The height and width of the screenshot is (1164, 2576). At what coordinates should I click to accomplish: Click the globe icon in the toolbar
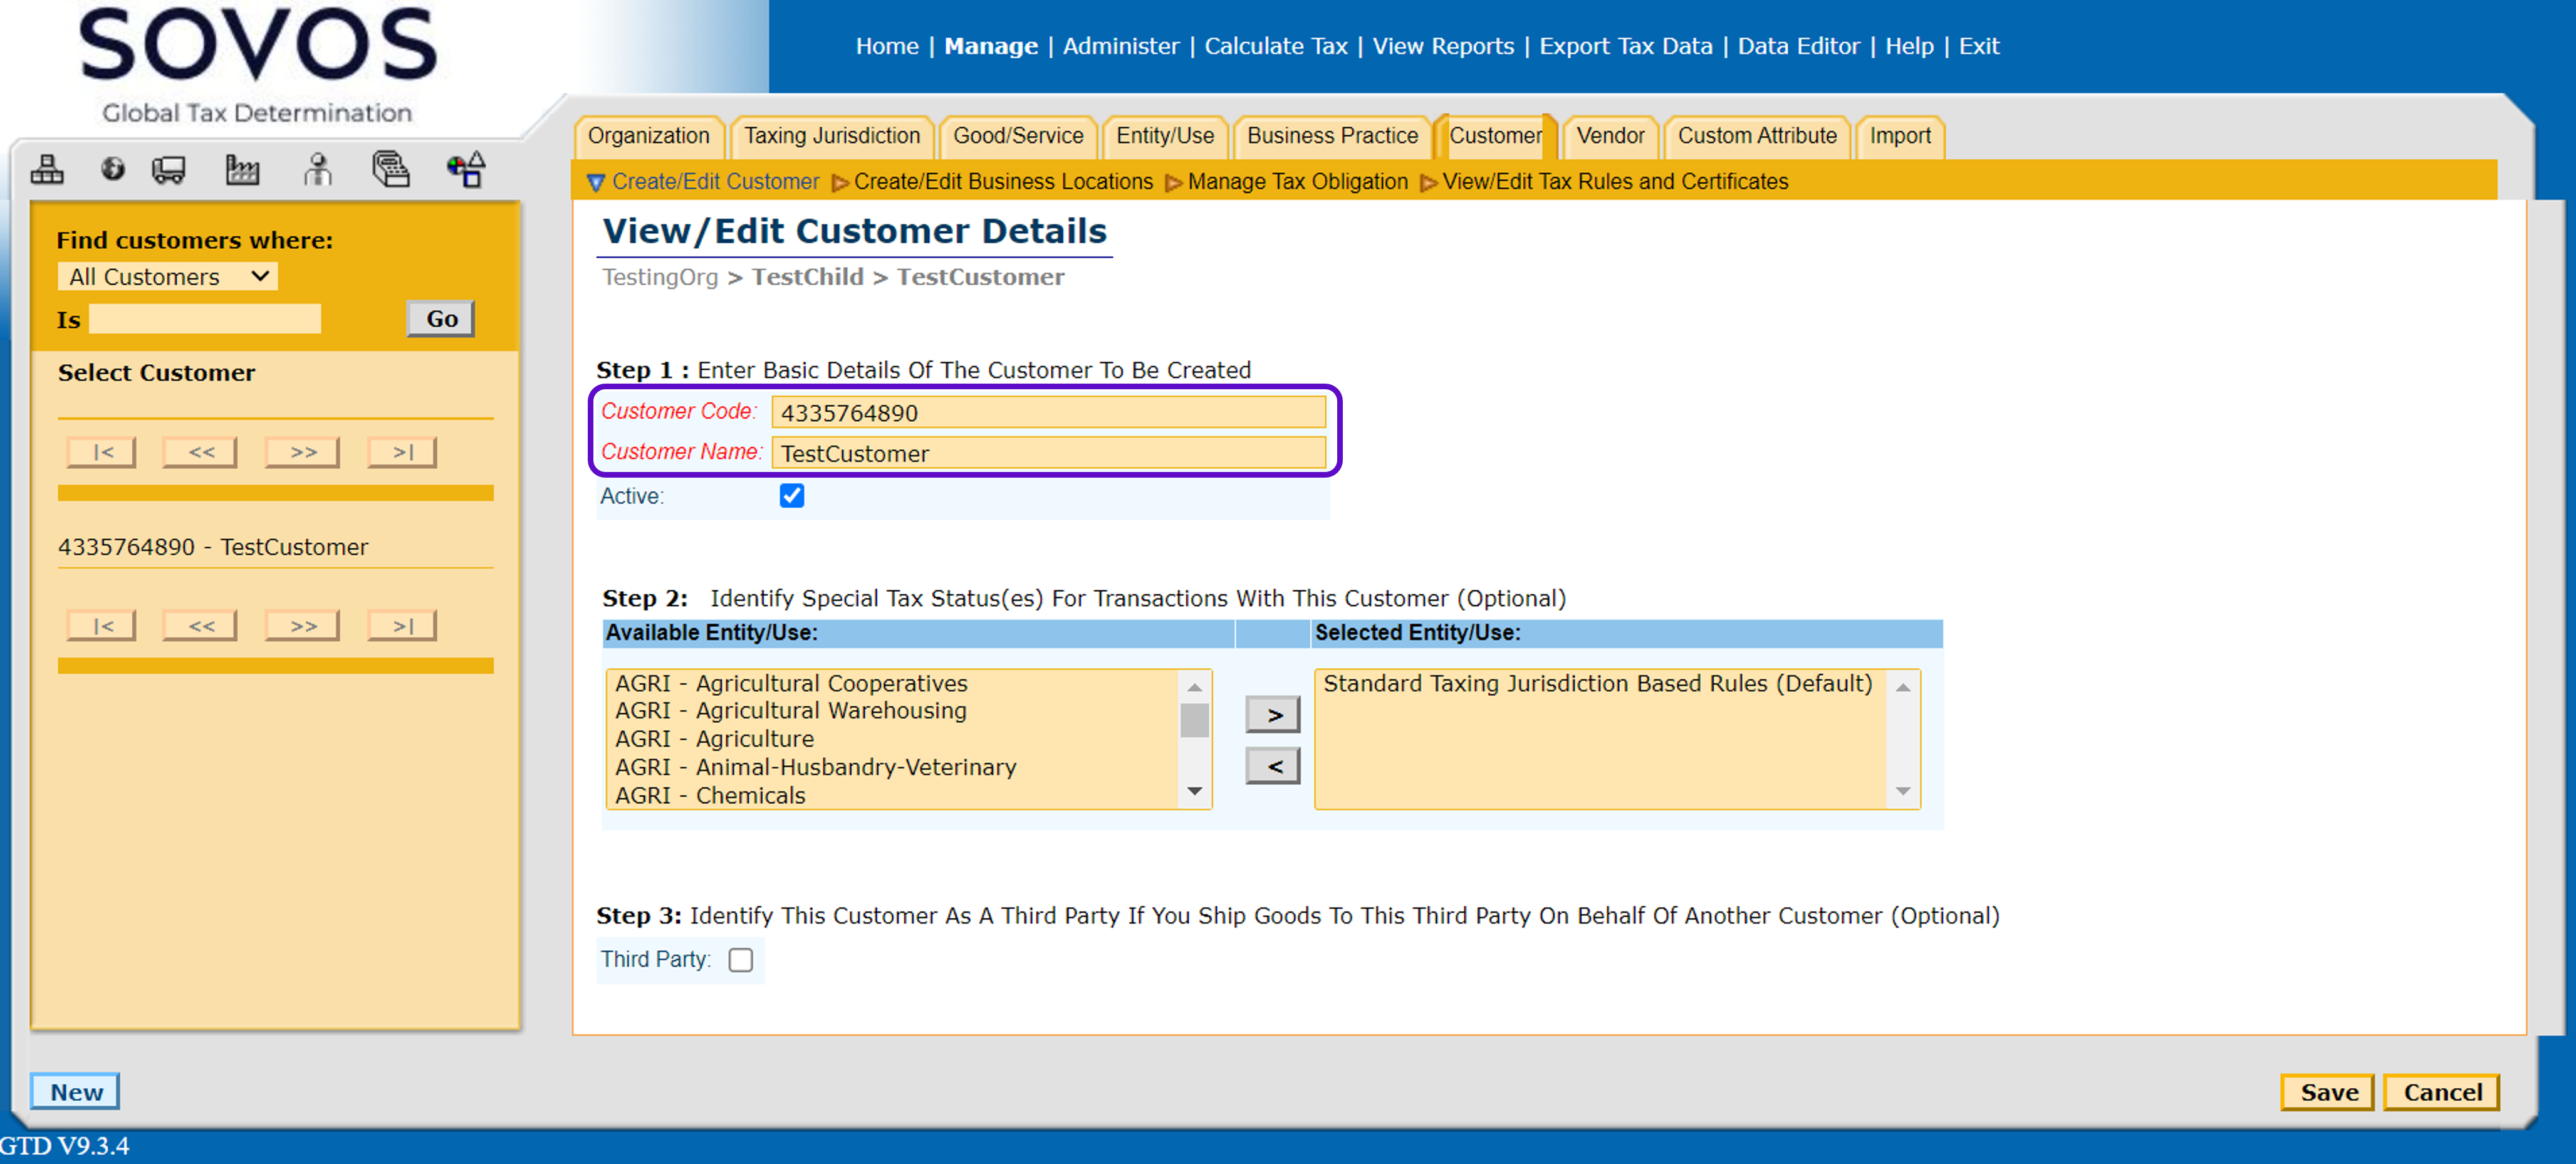113,169
